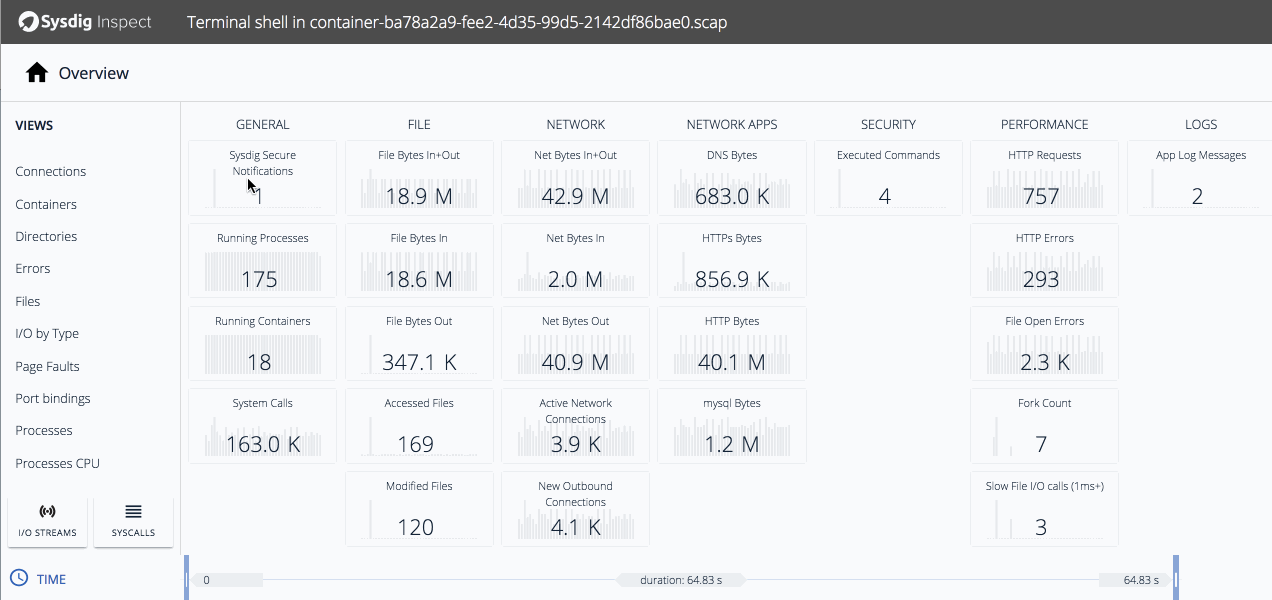1272x600 pixels.
Task: Open the Errors view
Action: pyautogui.click(x=33, y=269)
